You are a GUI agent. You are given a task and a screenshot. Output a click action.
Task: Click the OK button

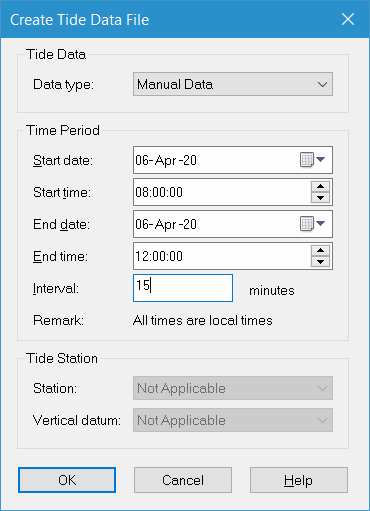point(67,480)
